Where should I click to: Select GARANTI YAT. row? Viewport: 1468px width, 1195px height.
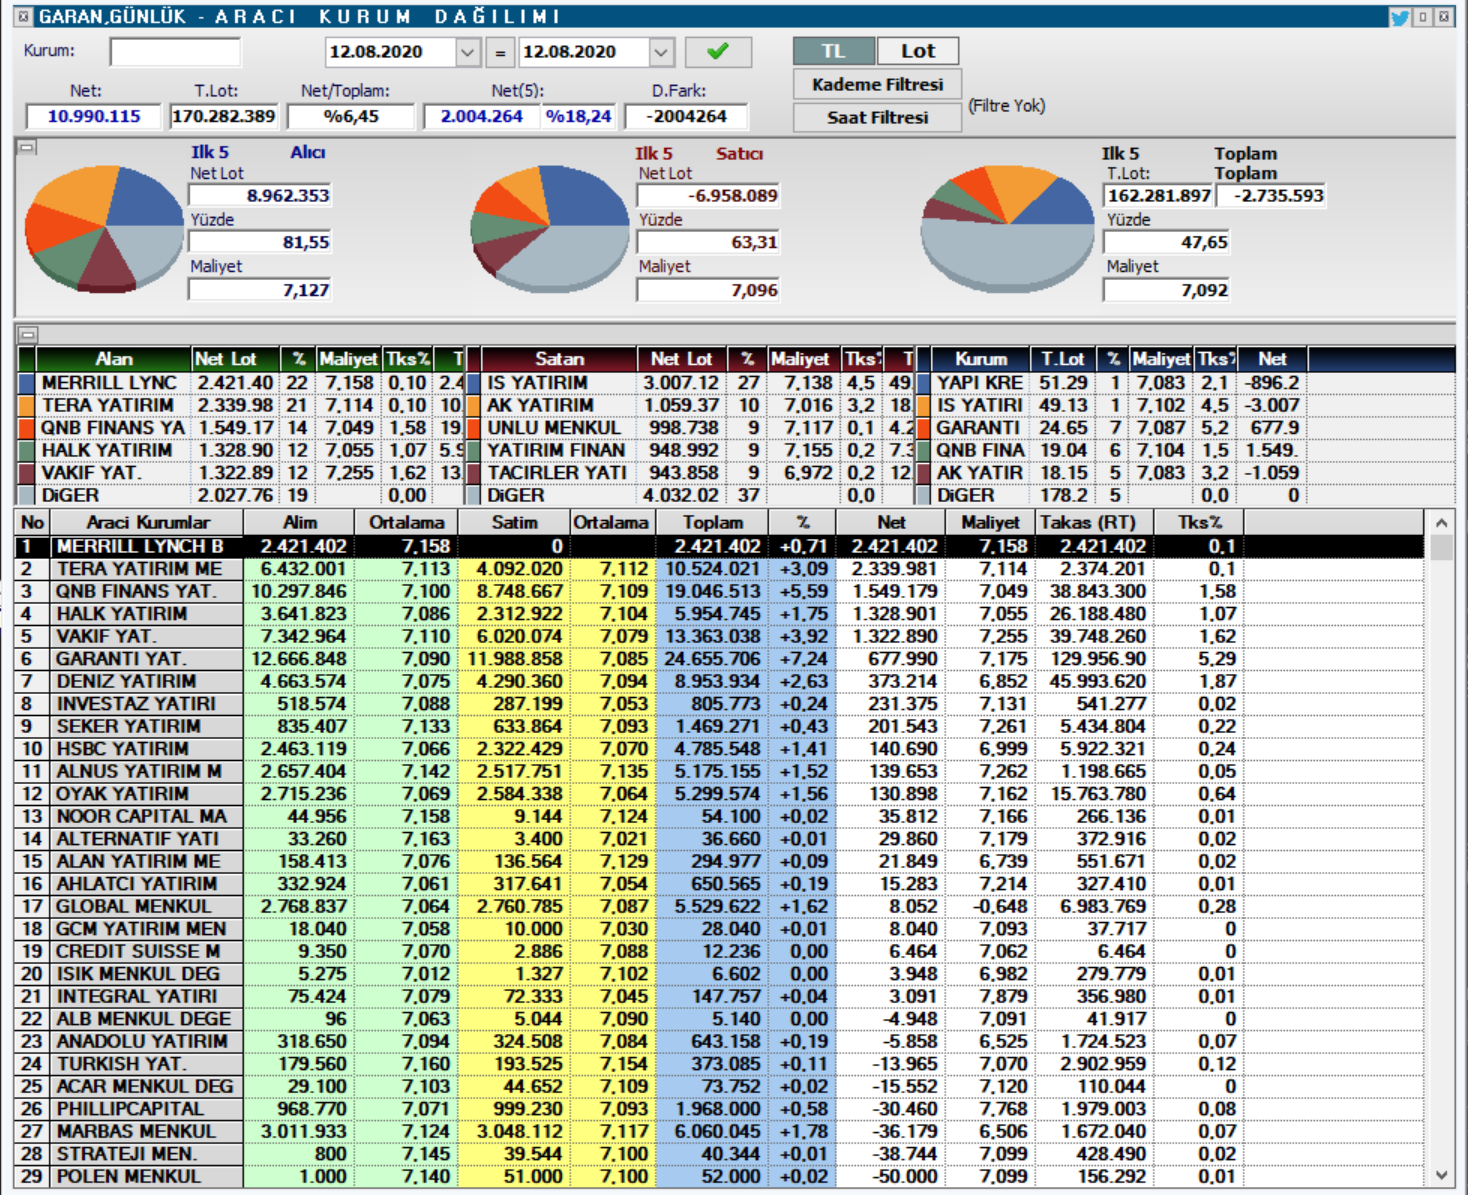718,659
